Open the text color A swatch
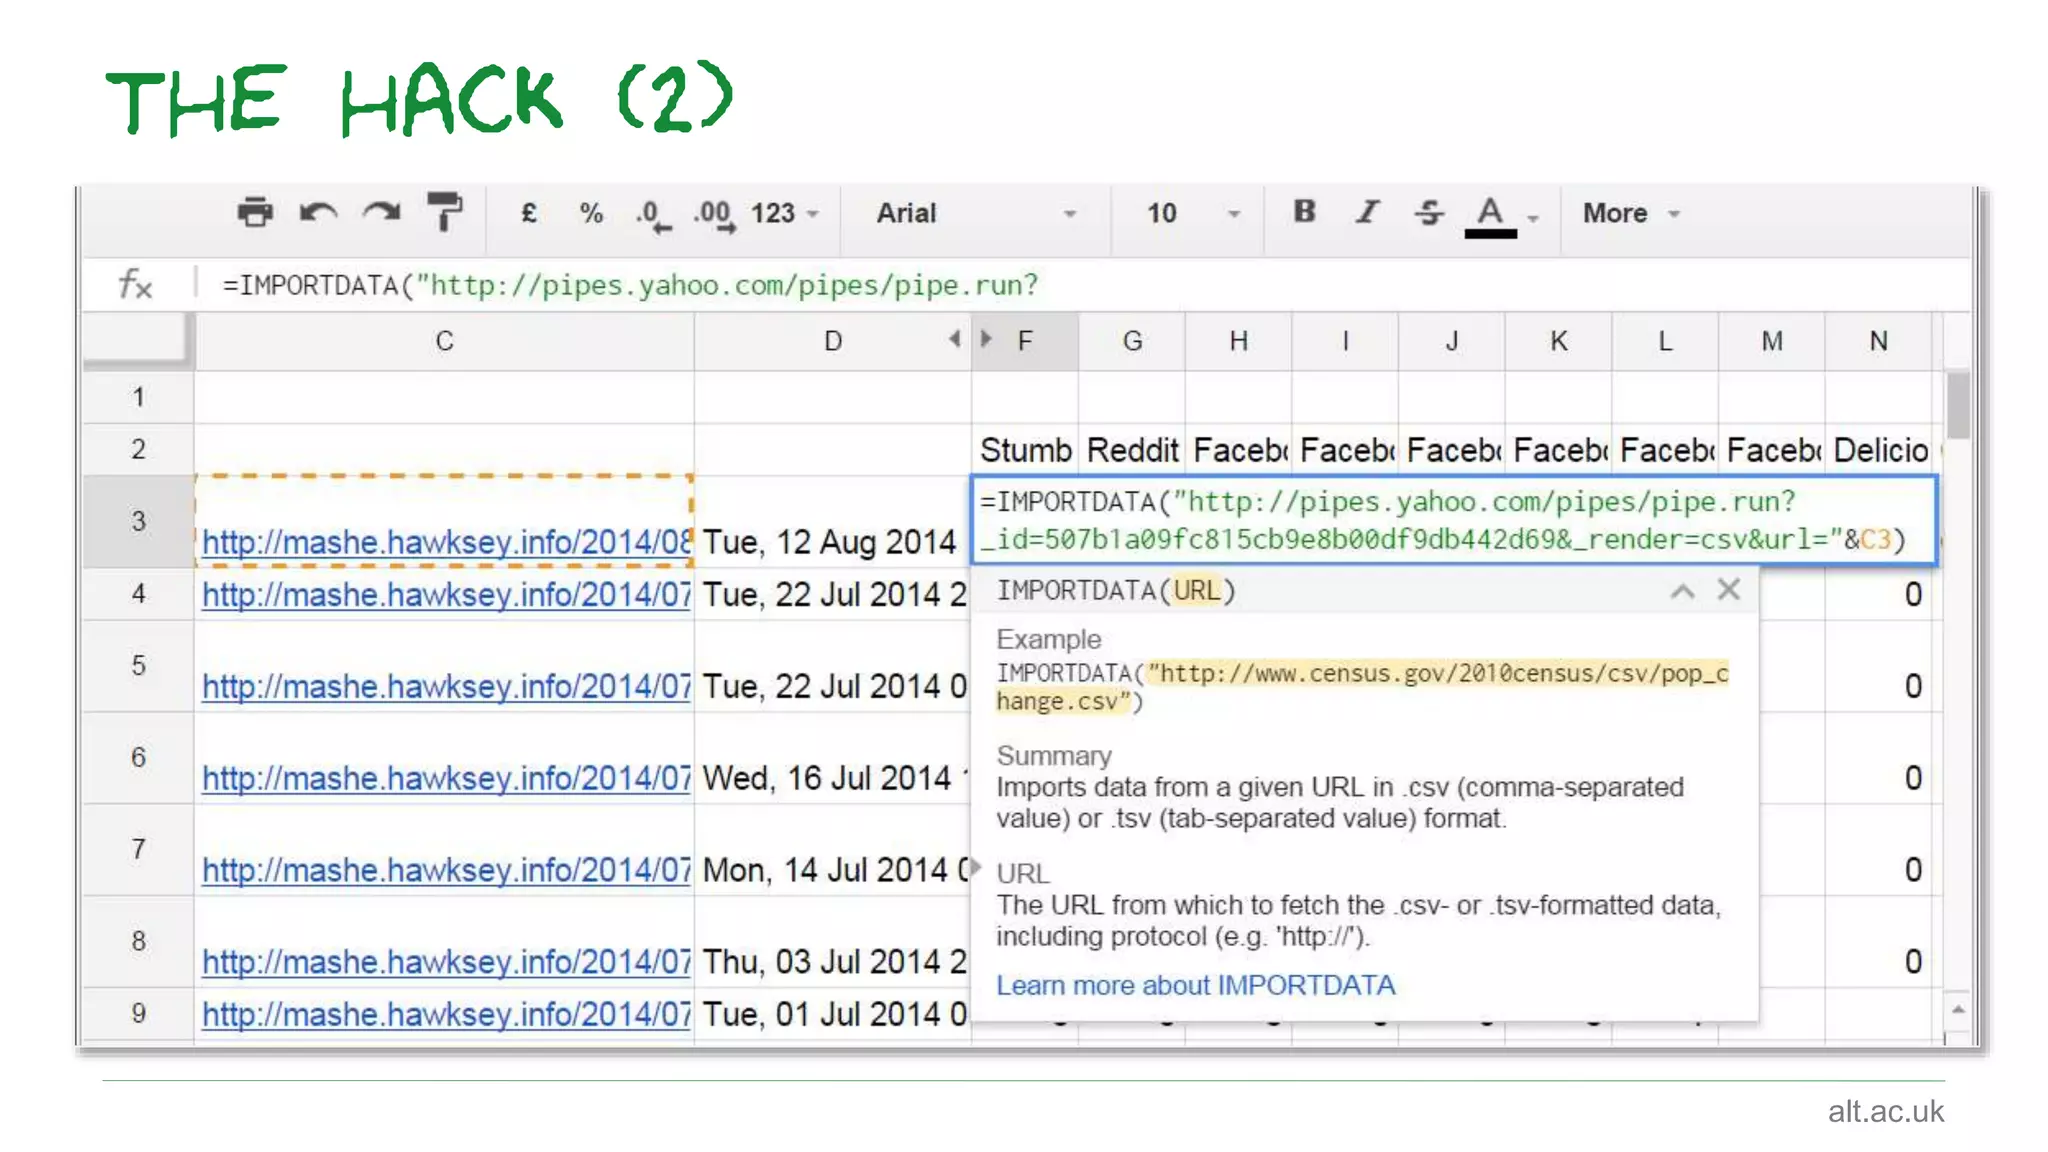Screen dimensions: 2048x1152 (1490, 214)
